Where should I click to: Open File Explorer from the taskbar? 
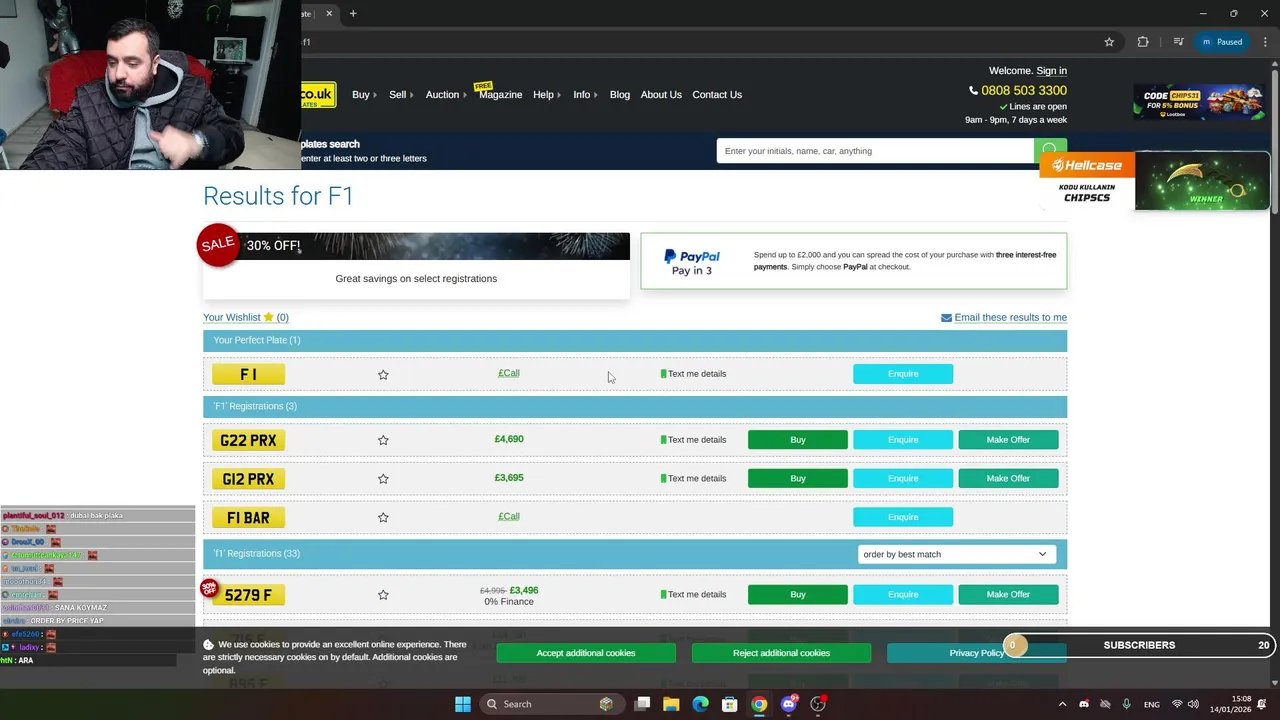click(x=671, y=704)
